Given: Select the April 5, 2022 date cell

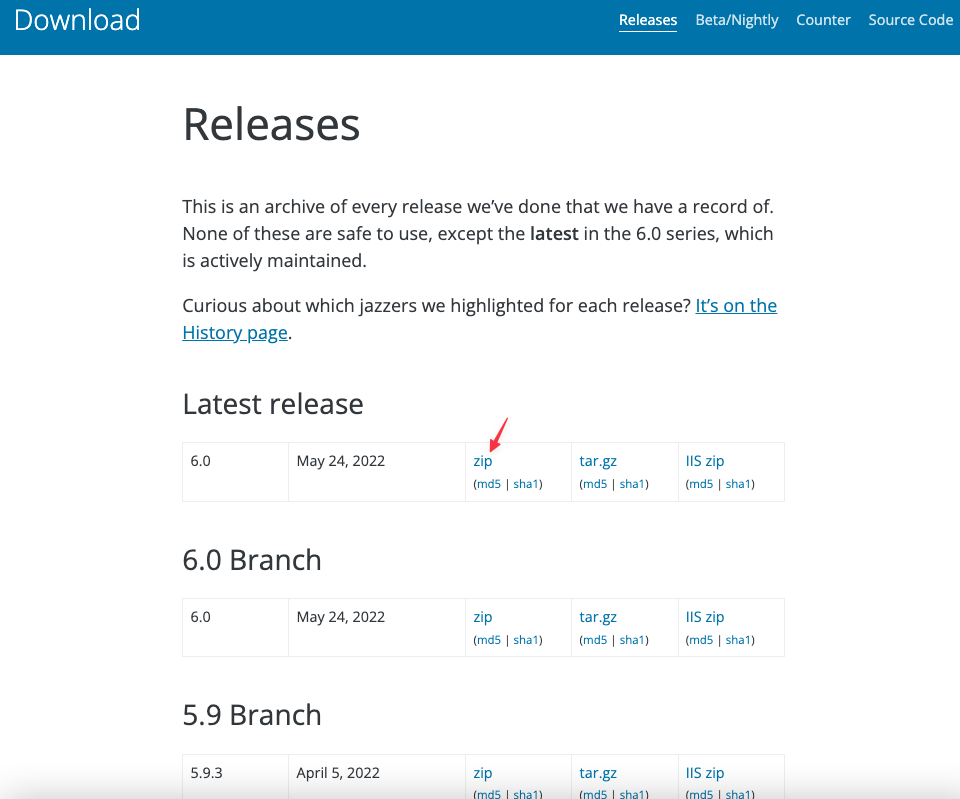Looking at the screenshot, I should [x=377, y=776].
